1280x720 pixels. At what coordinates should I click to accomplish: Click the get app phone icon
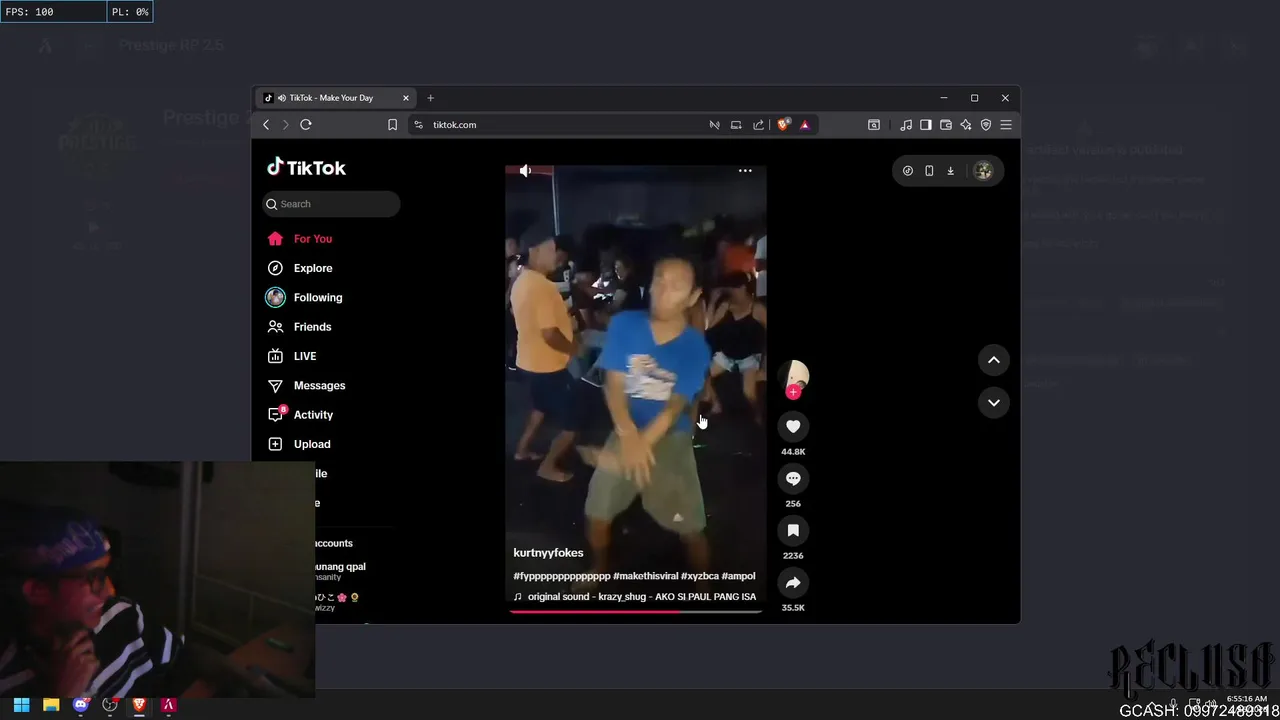[x=929, y=171]
